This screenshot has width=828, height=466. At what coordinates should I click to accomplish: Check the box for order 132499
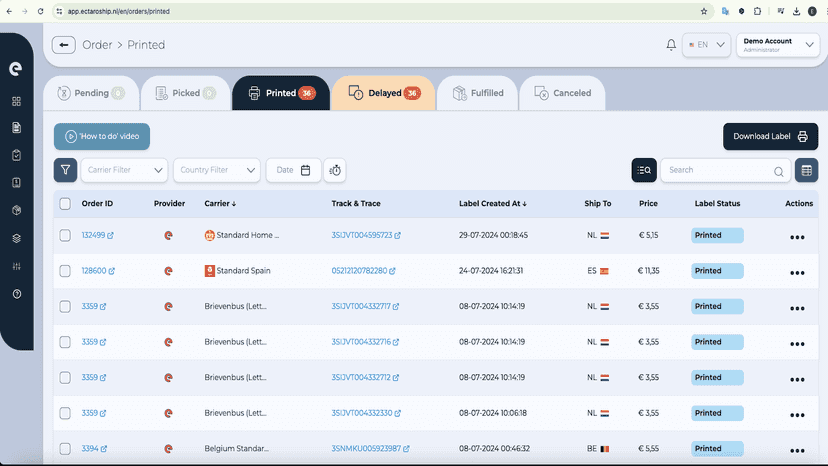[65, 235]
